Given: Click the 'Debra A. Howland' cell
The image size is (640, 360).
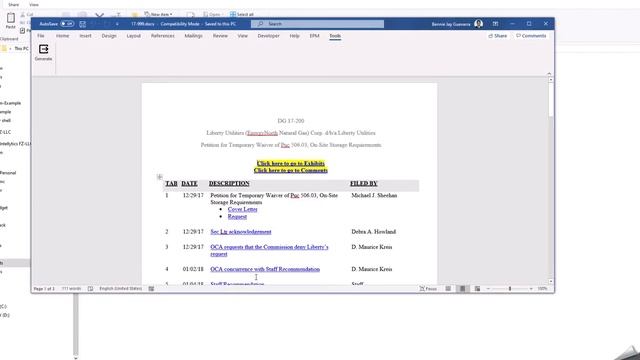Looking at the screenshot, I should tap(373, 232).
